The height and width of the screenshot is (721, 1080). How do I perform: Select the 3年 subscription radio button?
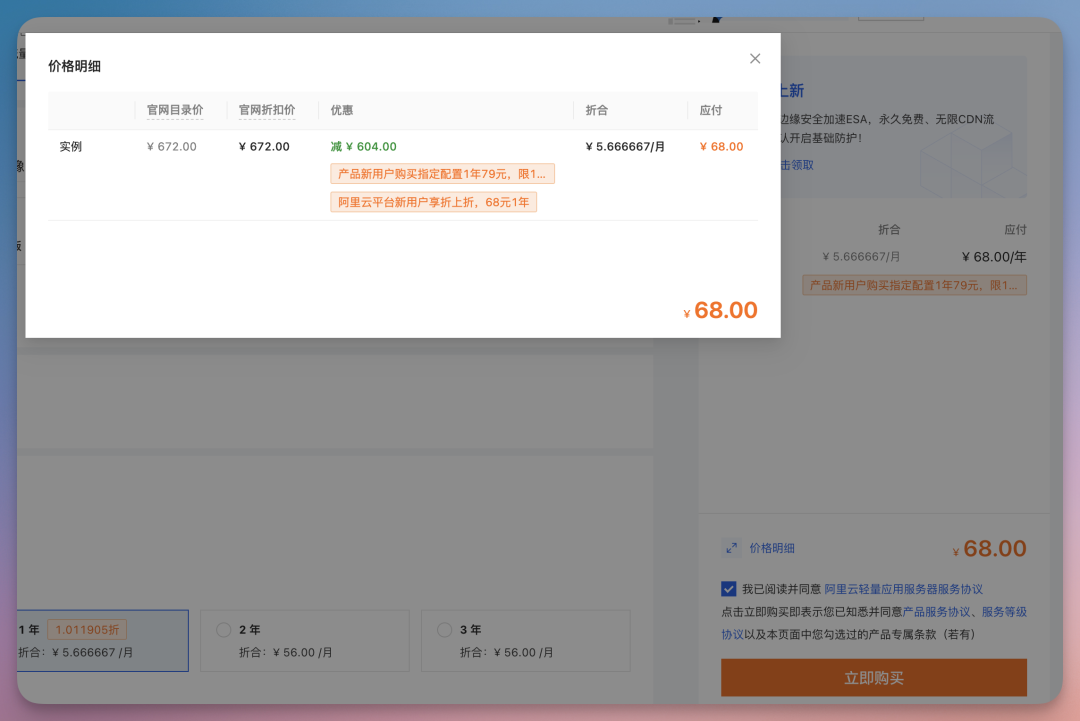tap(444, 630)
